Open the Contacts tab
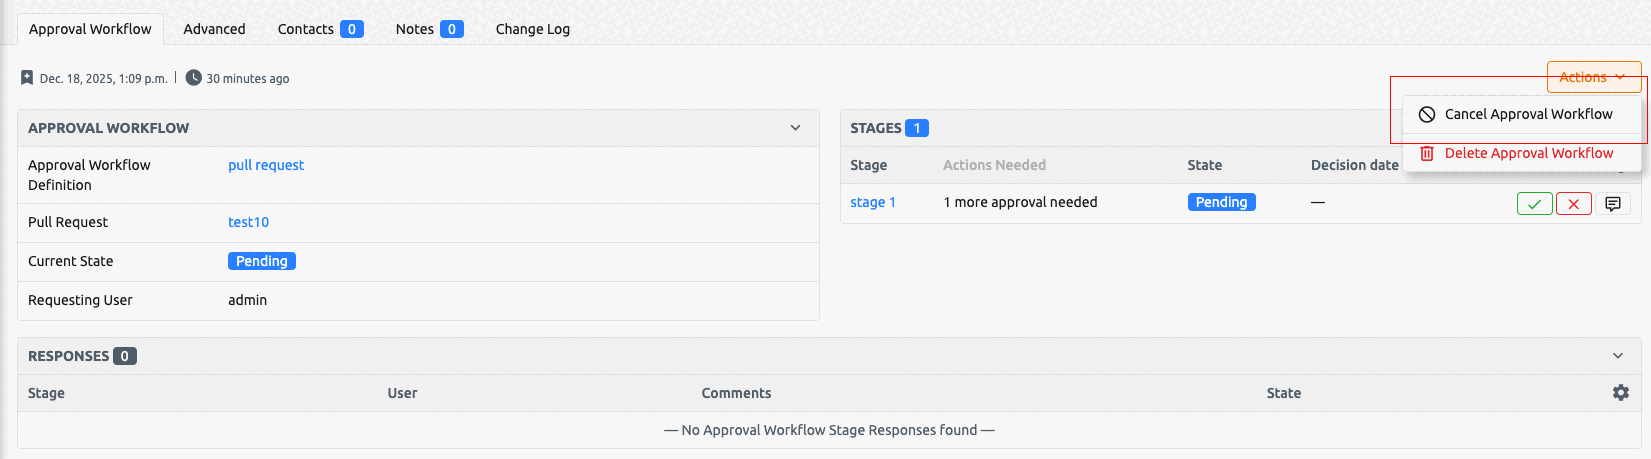Screen dimensions: 1651x459 coord(319,29)
